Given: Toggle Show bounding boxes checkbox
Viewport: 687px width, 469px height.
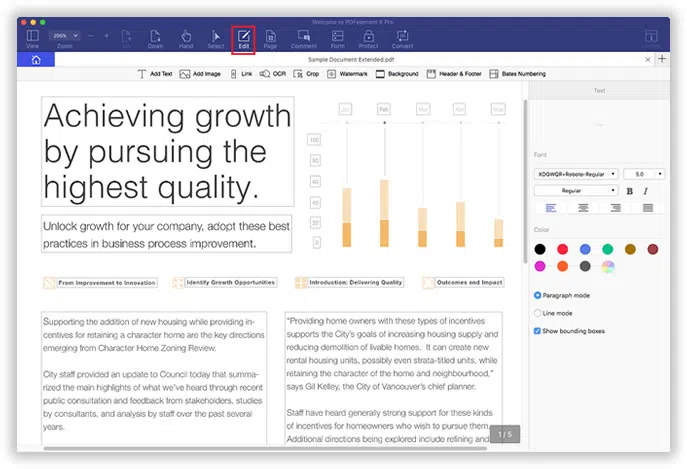Looking at the screenshot, I should [x=538, y=330].
